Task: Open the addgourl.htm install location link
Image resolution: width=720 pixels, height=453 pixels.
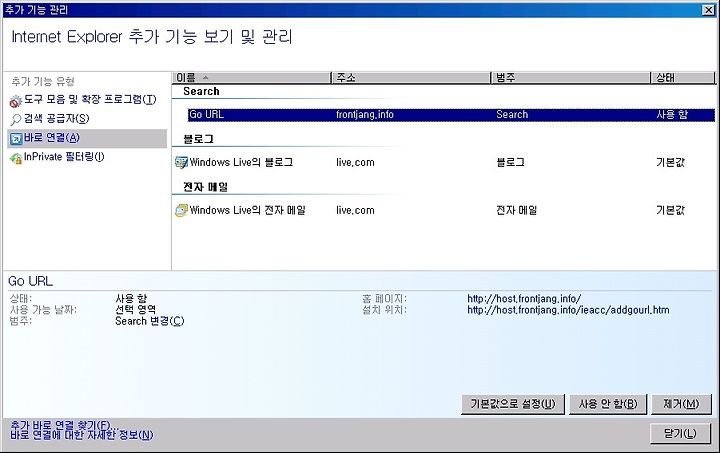Action: click(568, 310)
